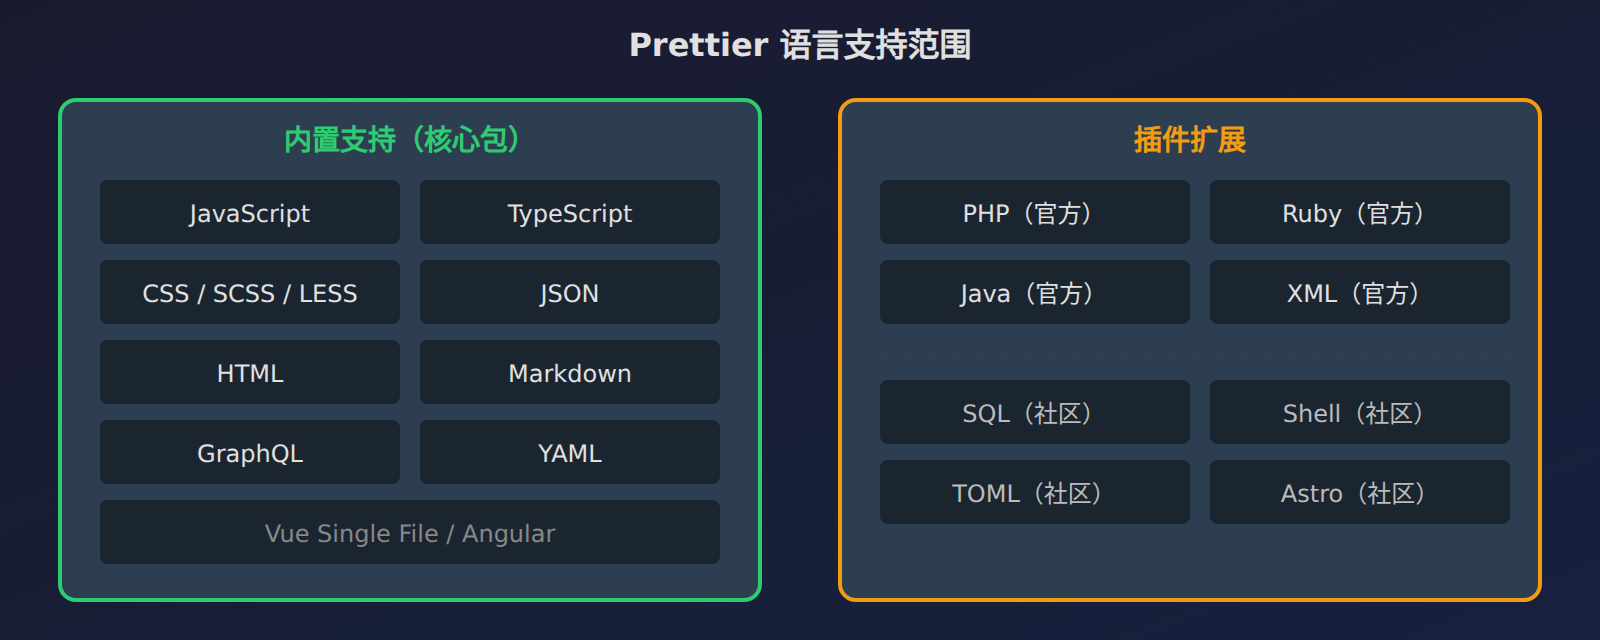Click the GraphQL tile
The image size is (1600, 640).
250,452
